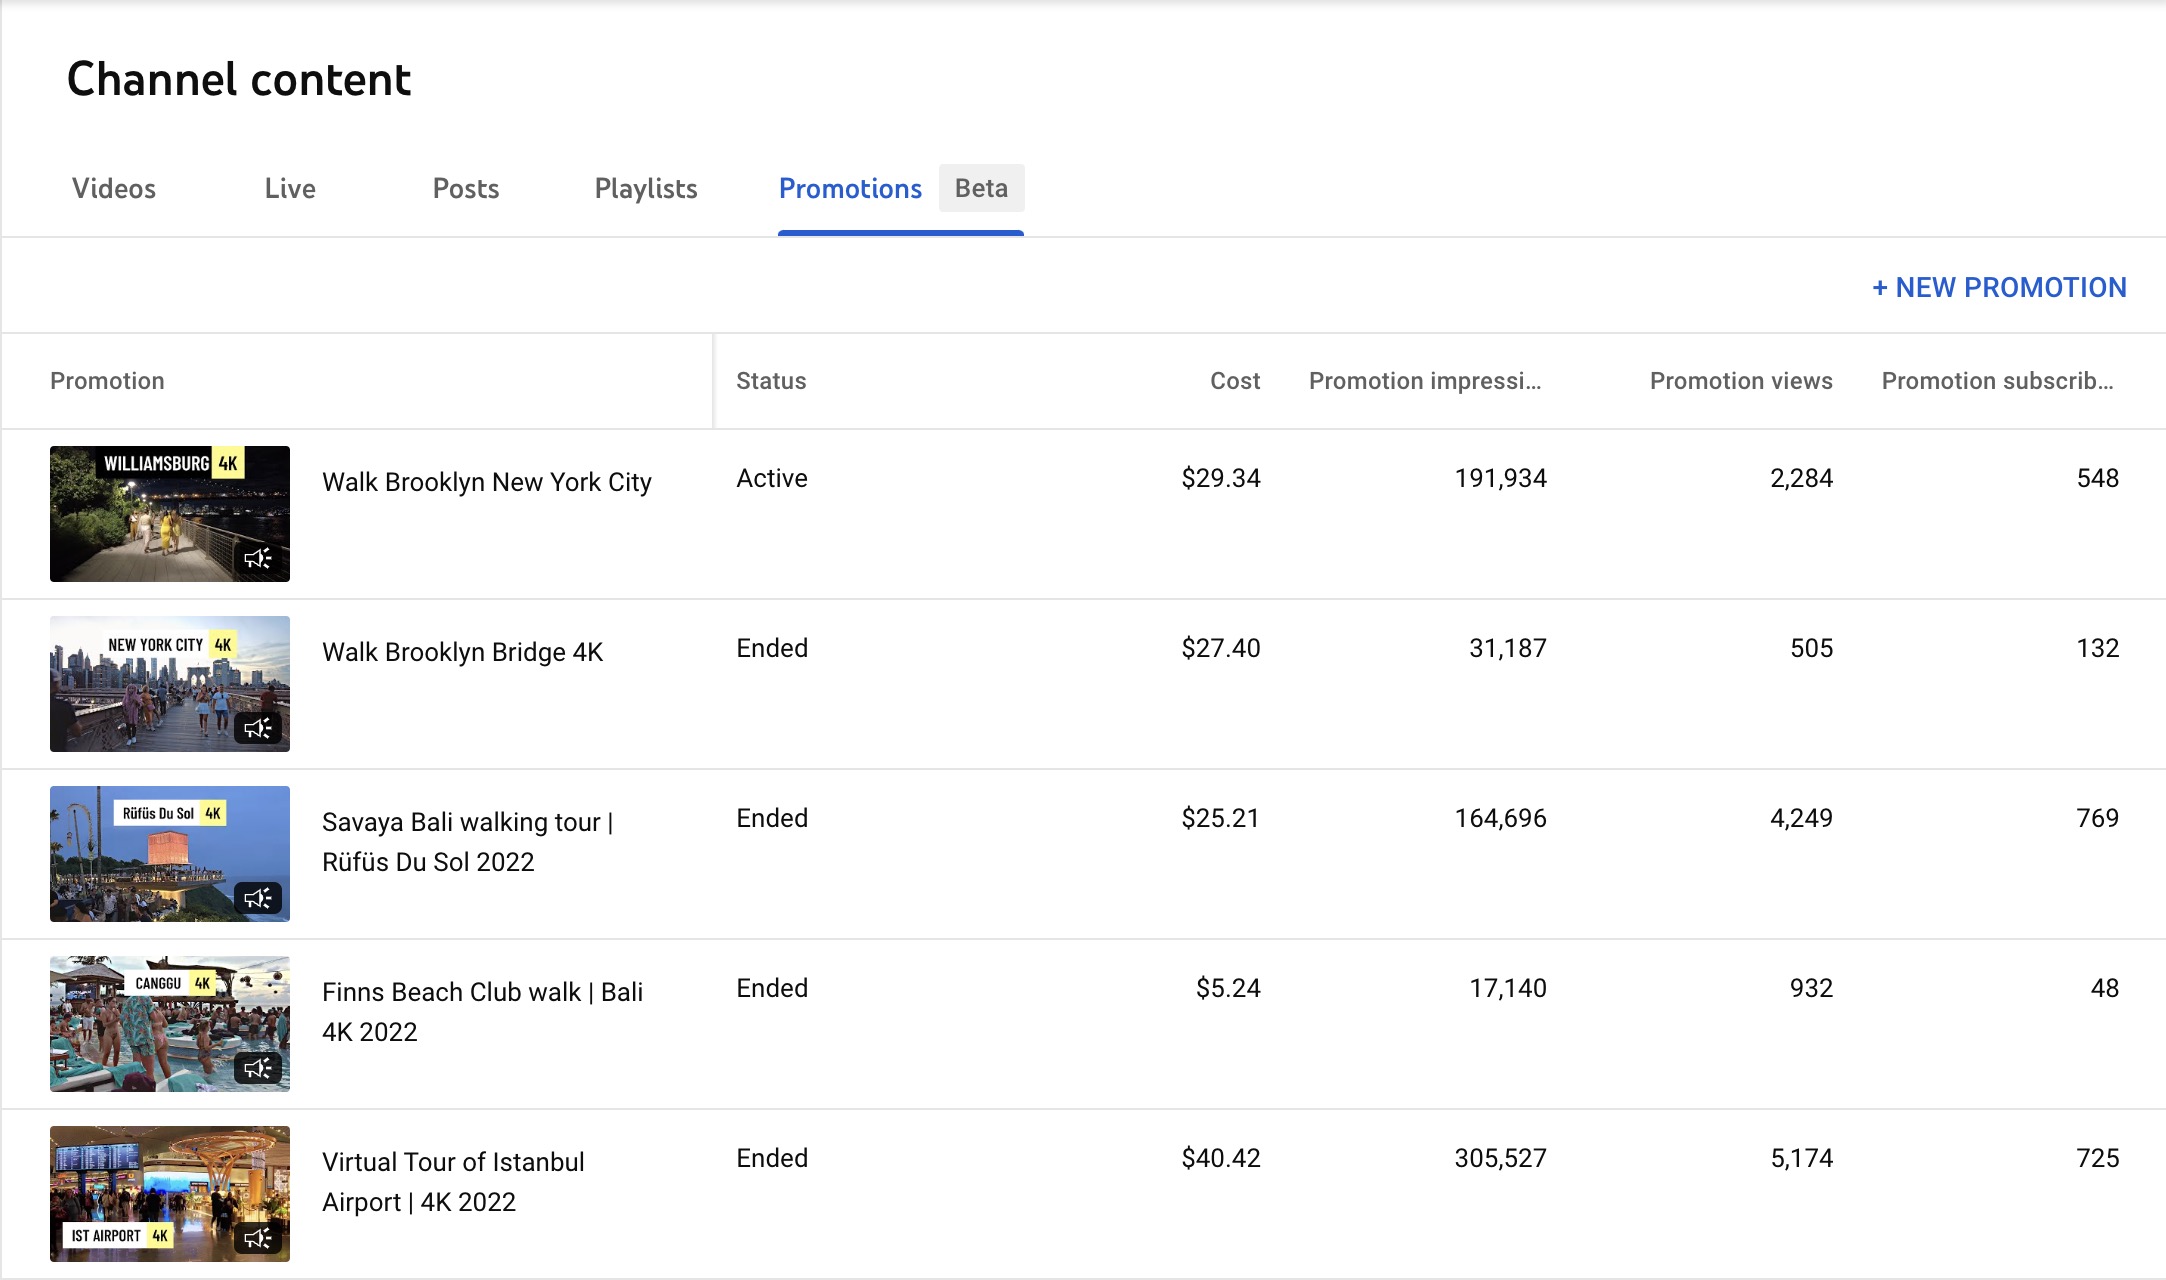Switch to the Videos tab
The height and width of the screenshot is (1280, 2166).
click(x=112, y=188)
